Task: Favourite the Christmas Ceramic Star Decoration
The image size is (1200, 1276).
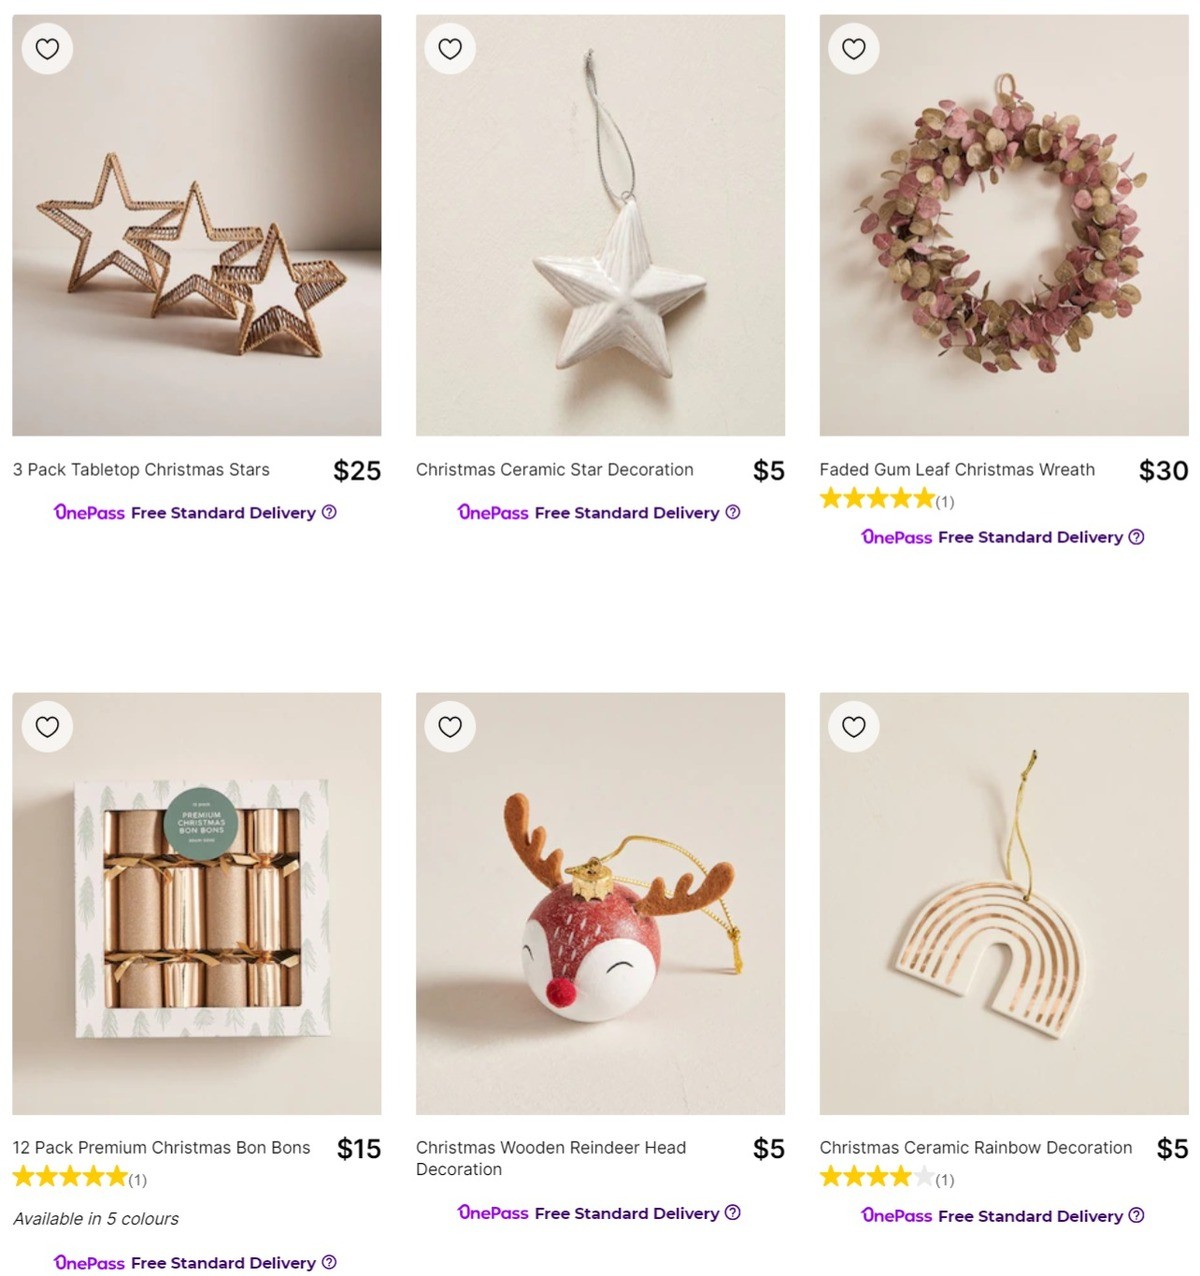Action: (x=450, y=47)
